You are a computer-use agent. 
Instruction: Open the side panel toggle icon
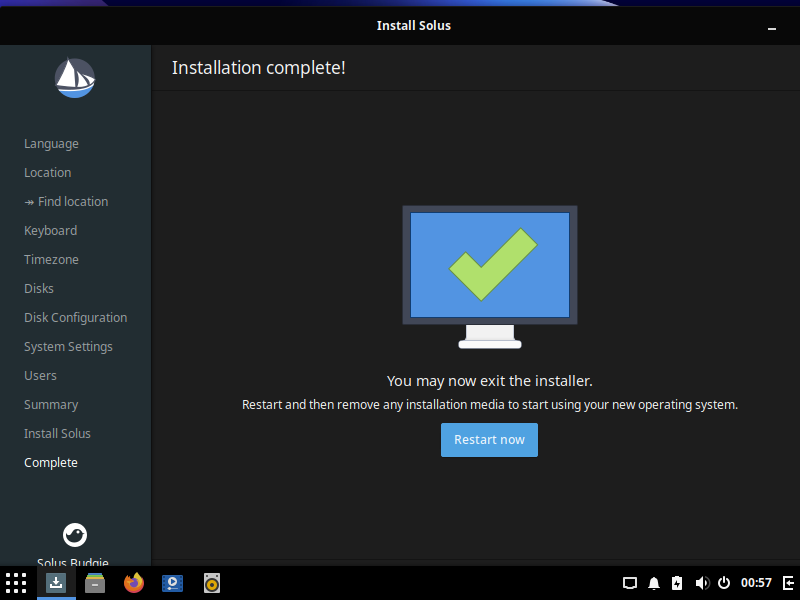coord(788,583)
